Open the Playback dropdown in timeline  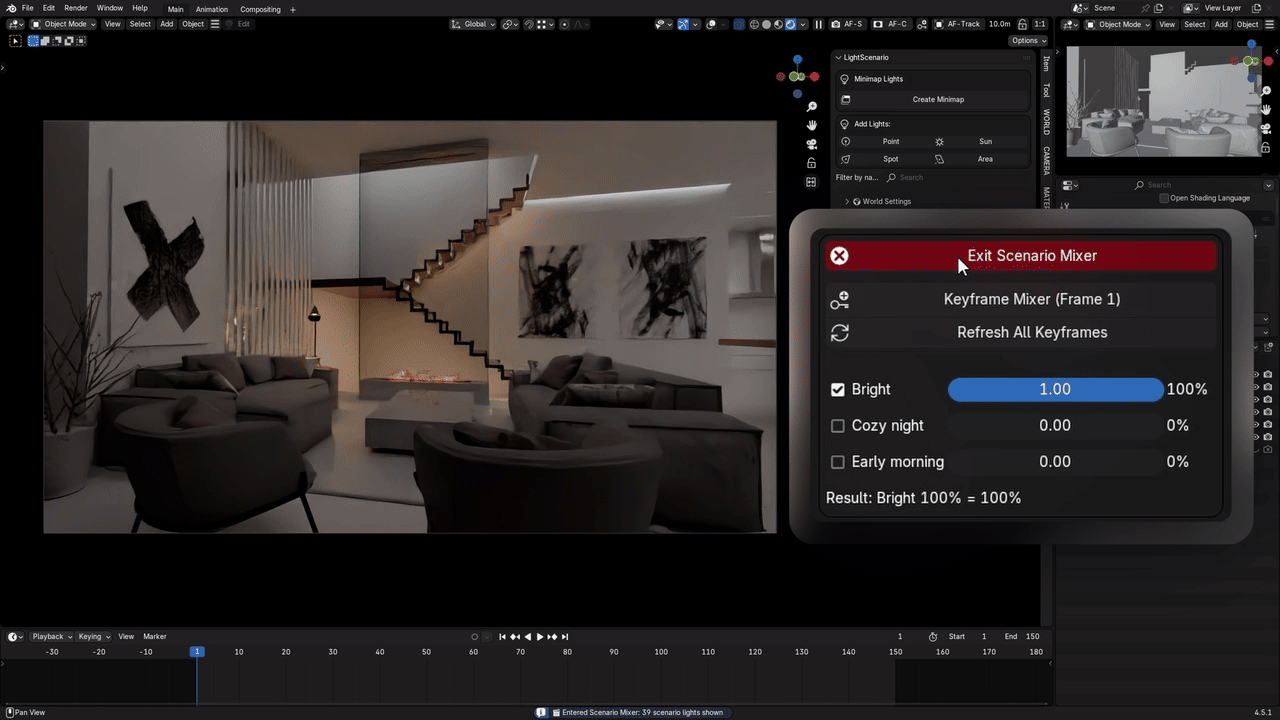pos(51,637)
